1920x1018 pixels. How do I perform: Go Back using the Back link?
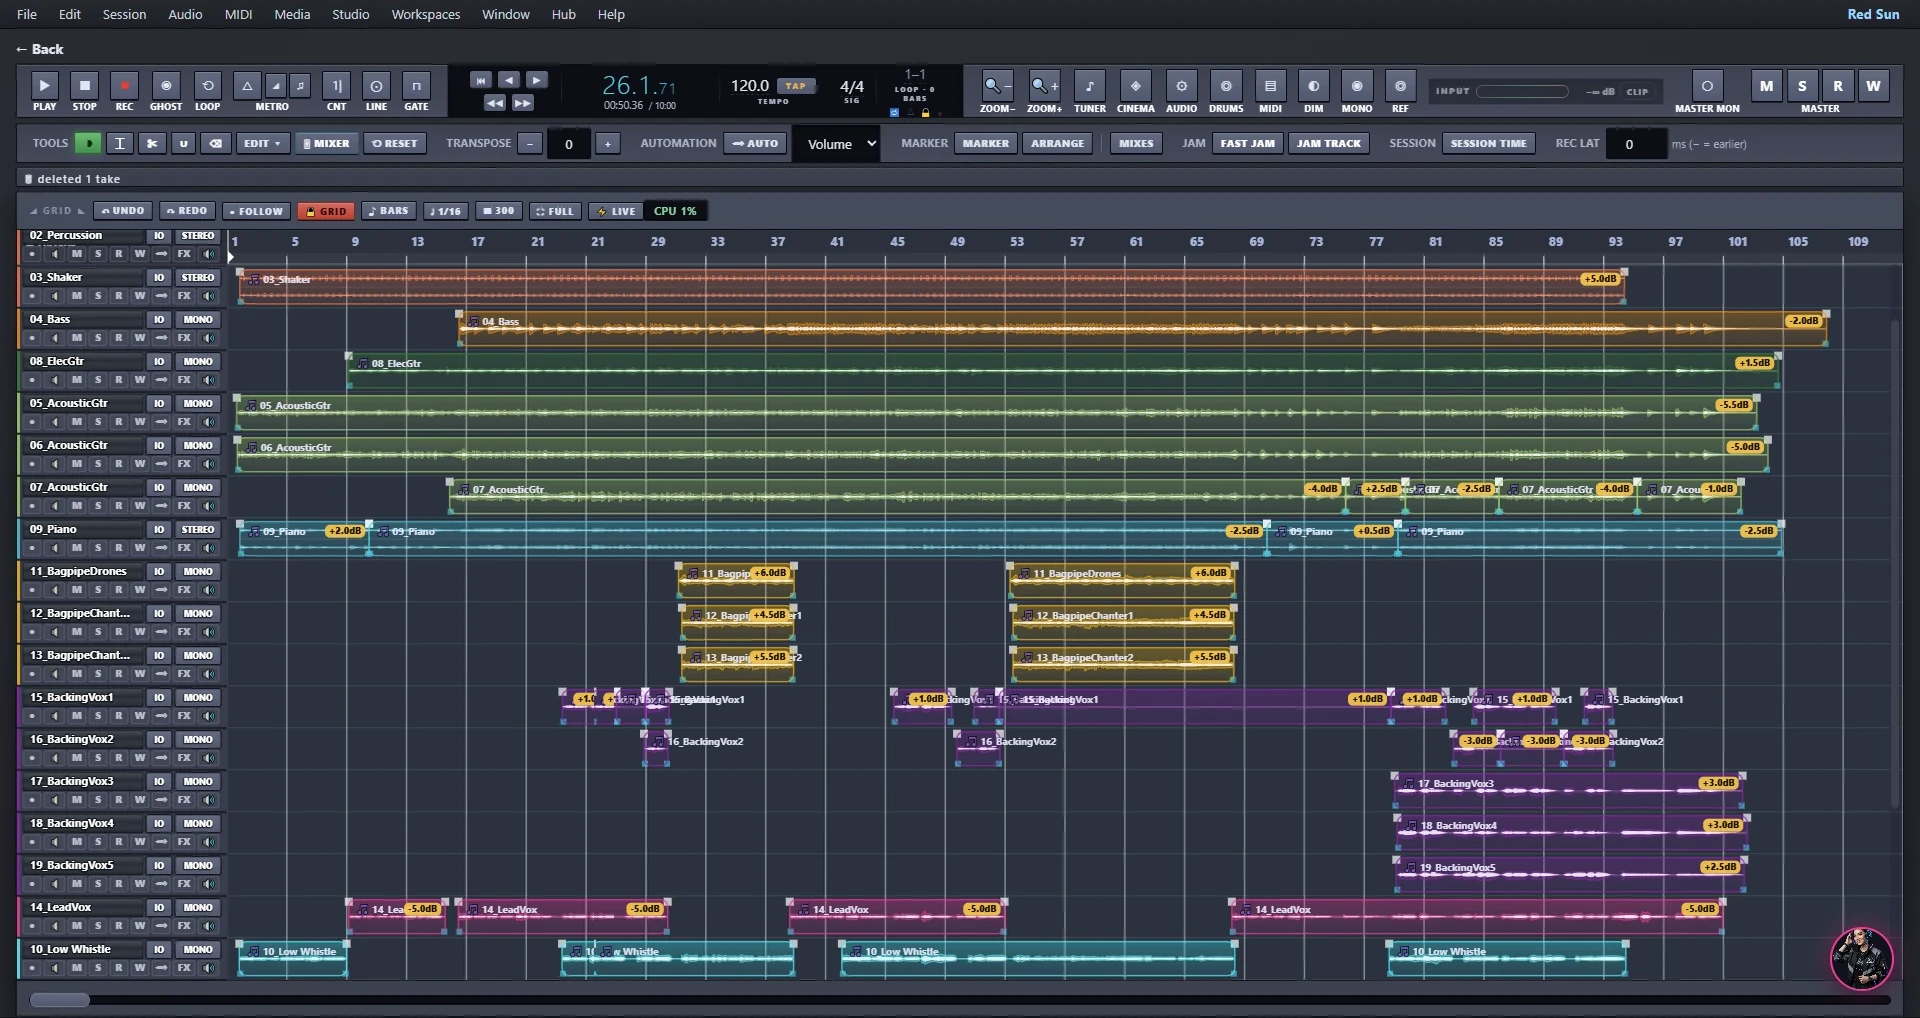pyautogui.click(x=40, y=49)
